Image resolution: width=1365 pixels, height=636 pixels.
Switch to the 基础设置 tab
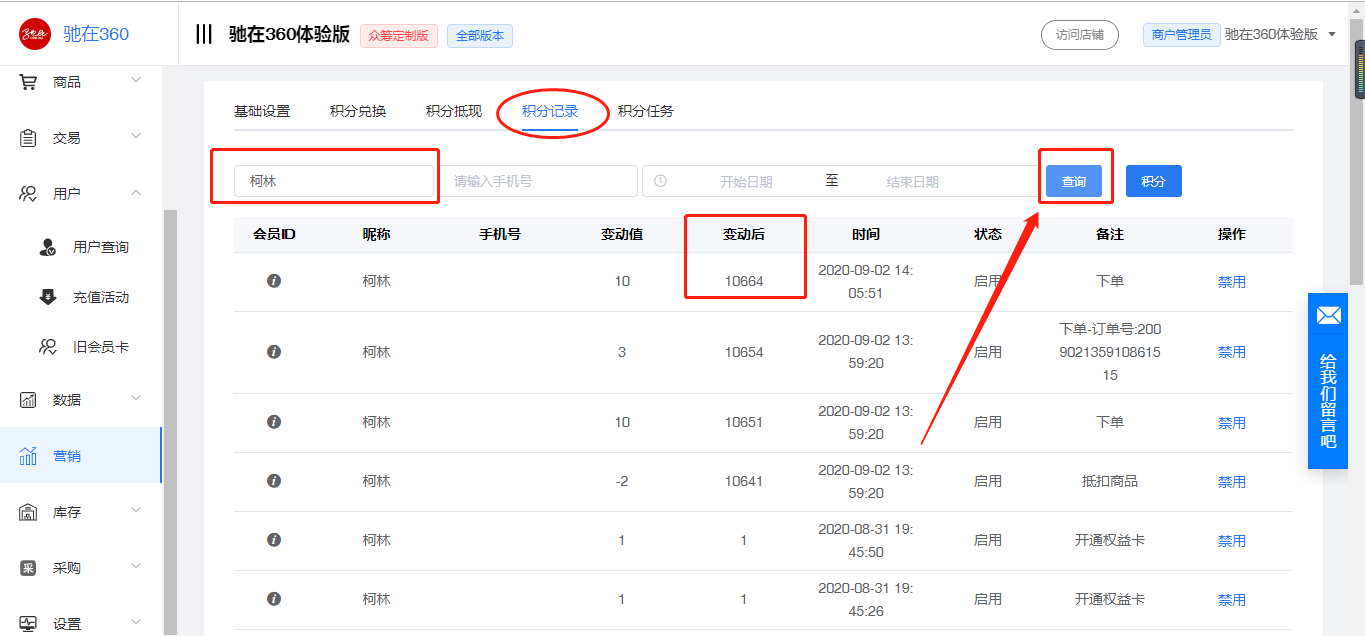pyautogui.click(x=262, y=111)
